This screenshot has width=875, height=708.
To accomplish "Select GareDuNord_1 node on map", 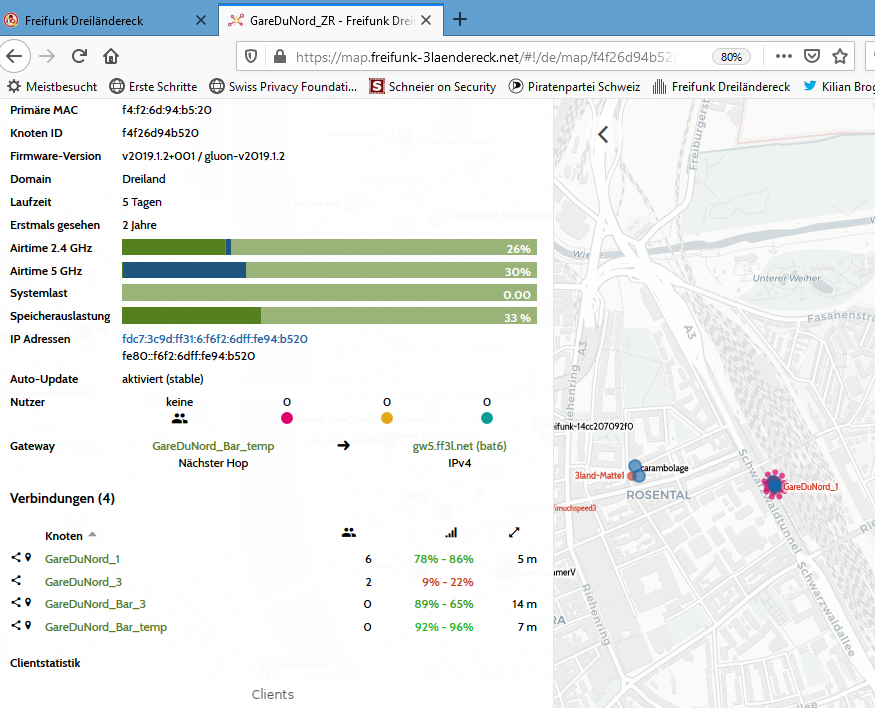I will point(774,485).
